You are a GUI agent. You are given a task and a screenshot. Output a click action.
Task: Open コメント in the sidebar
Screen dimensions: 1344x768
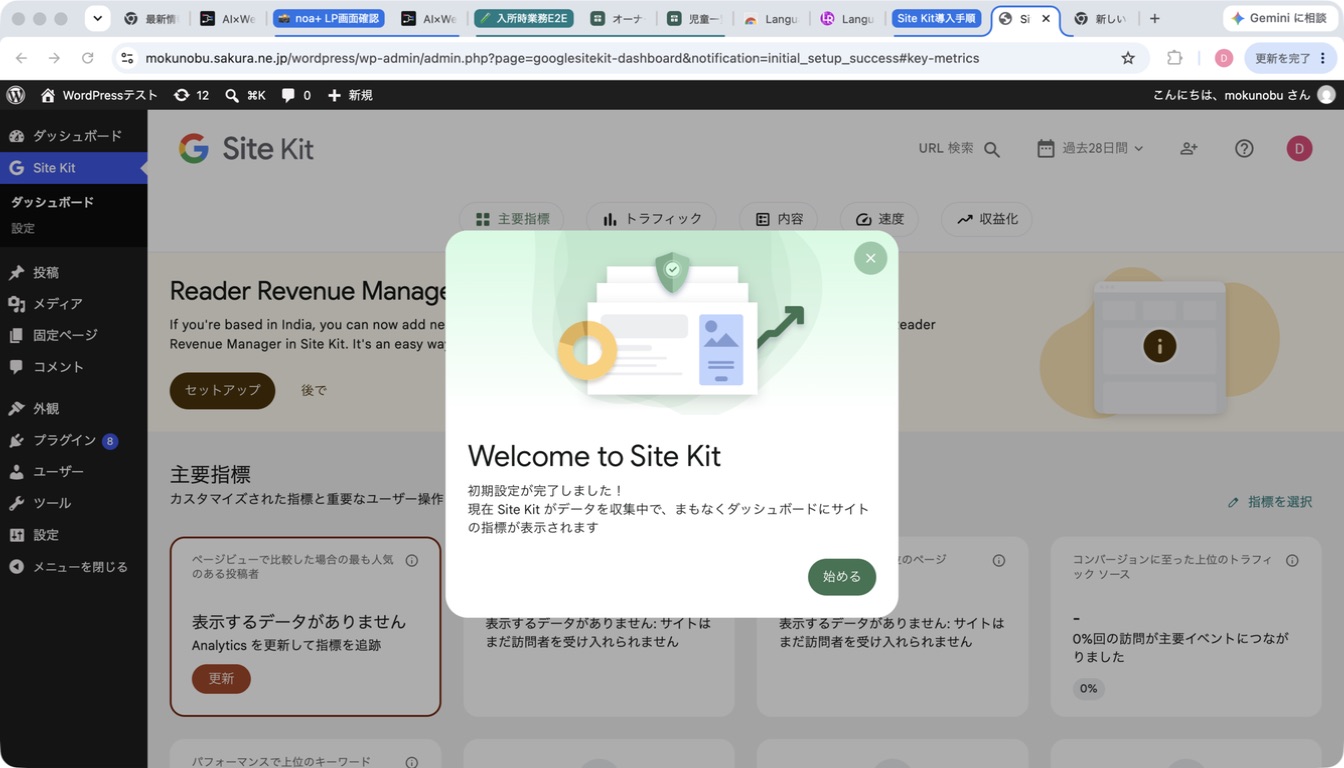[73, 367]
